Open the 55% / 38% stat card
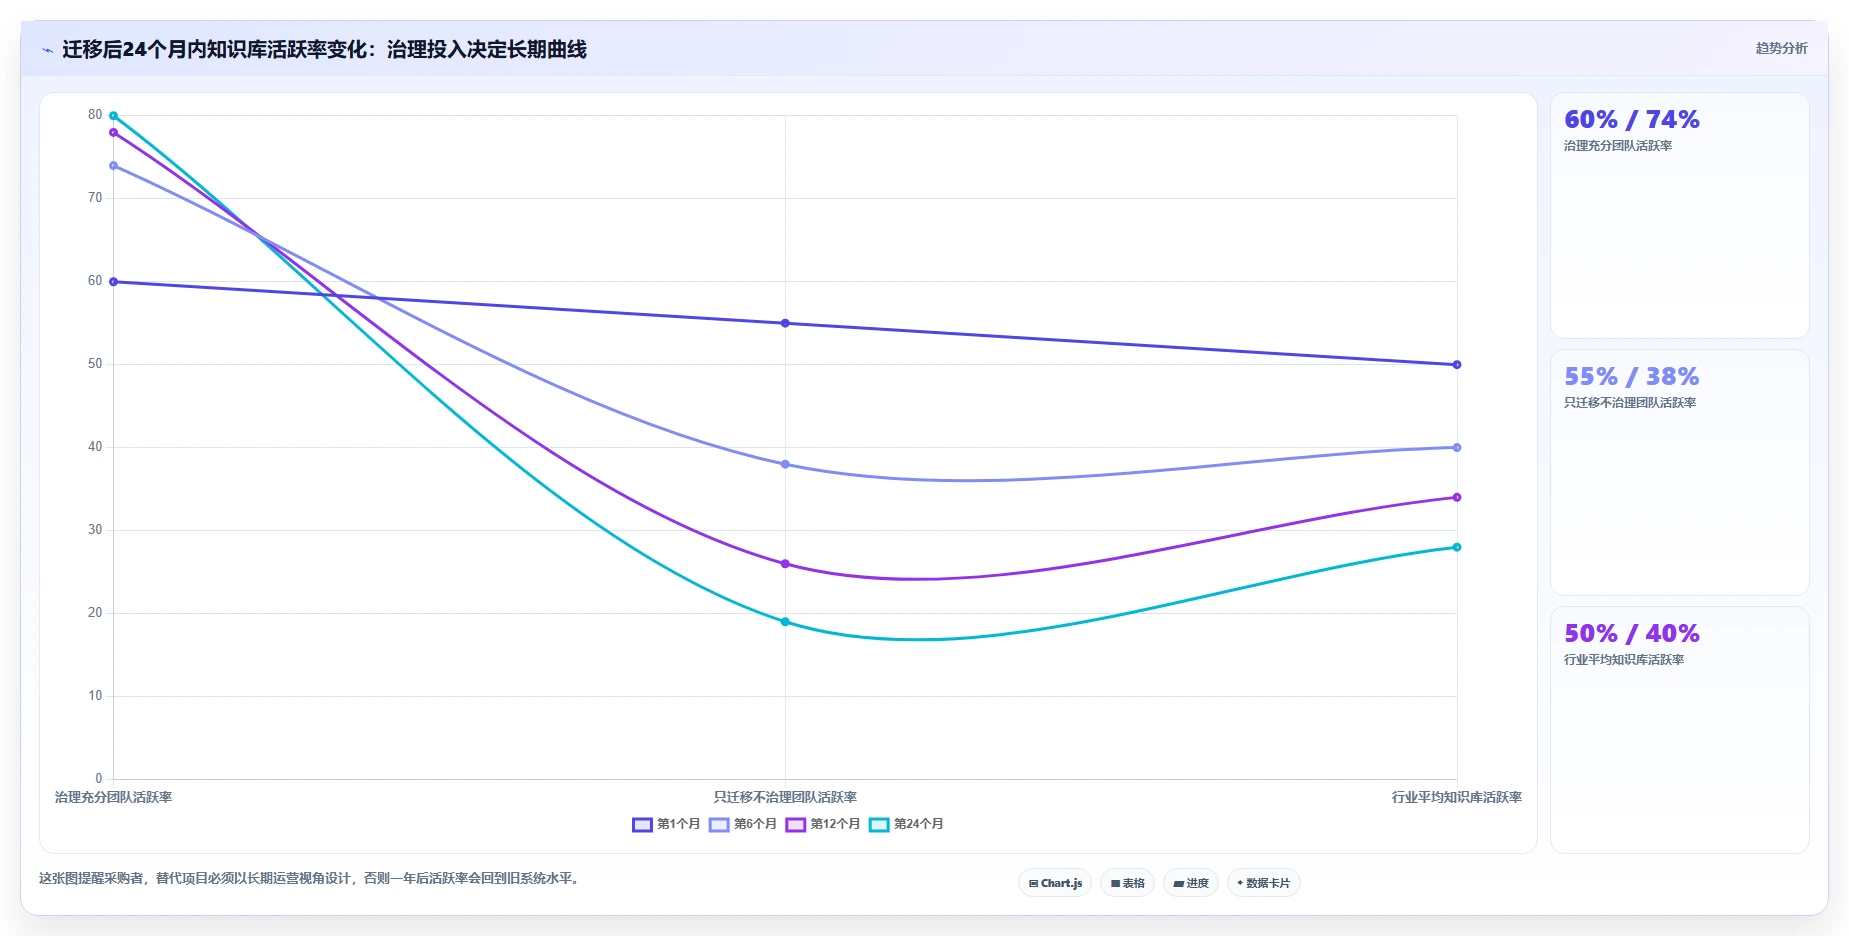 coord(1679,472)
